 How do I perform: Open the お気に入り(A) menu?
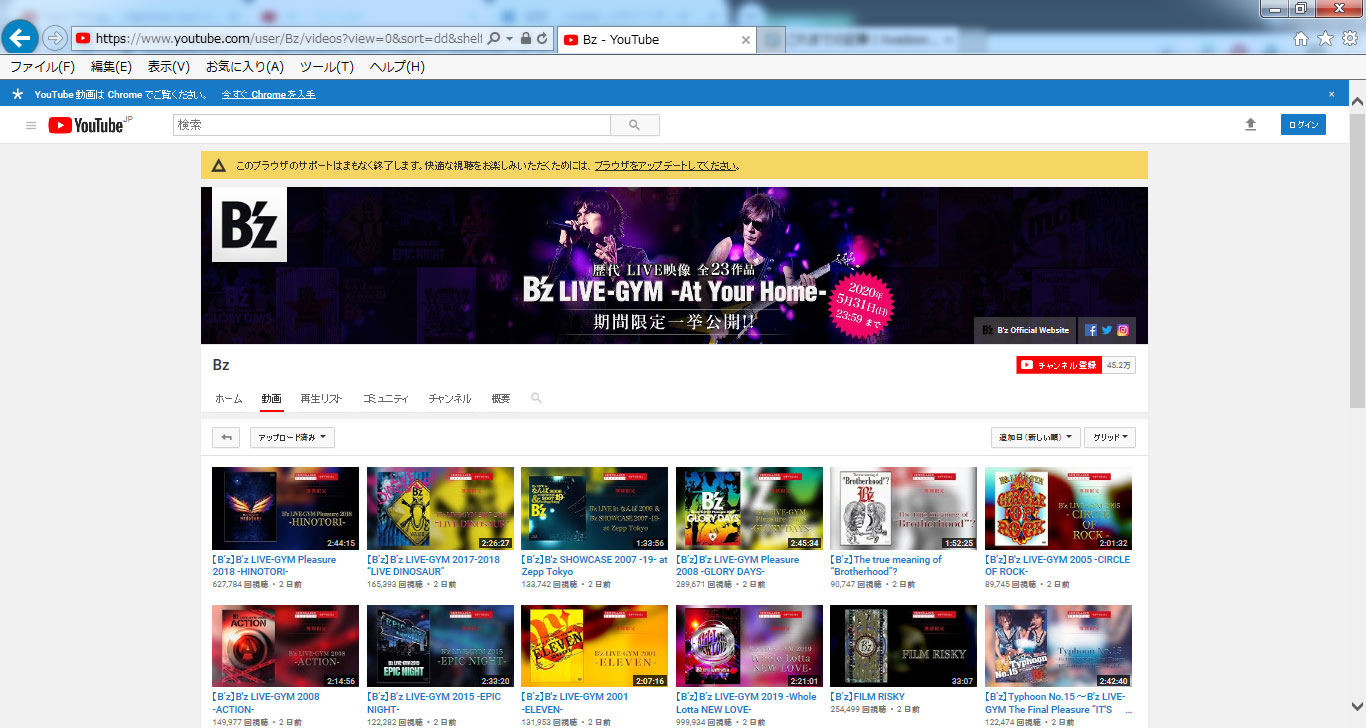pyautogui.click(x=245, y=67)
